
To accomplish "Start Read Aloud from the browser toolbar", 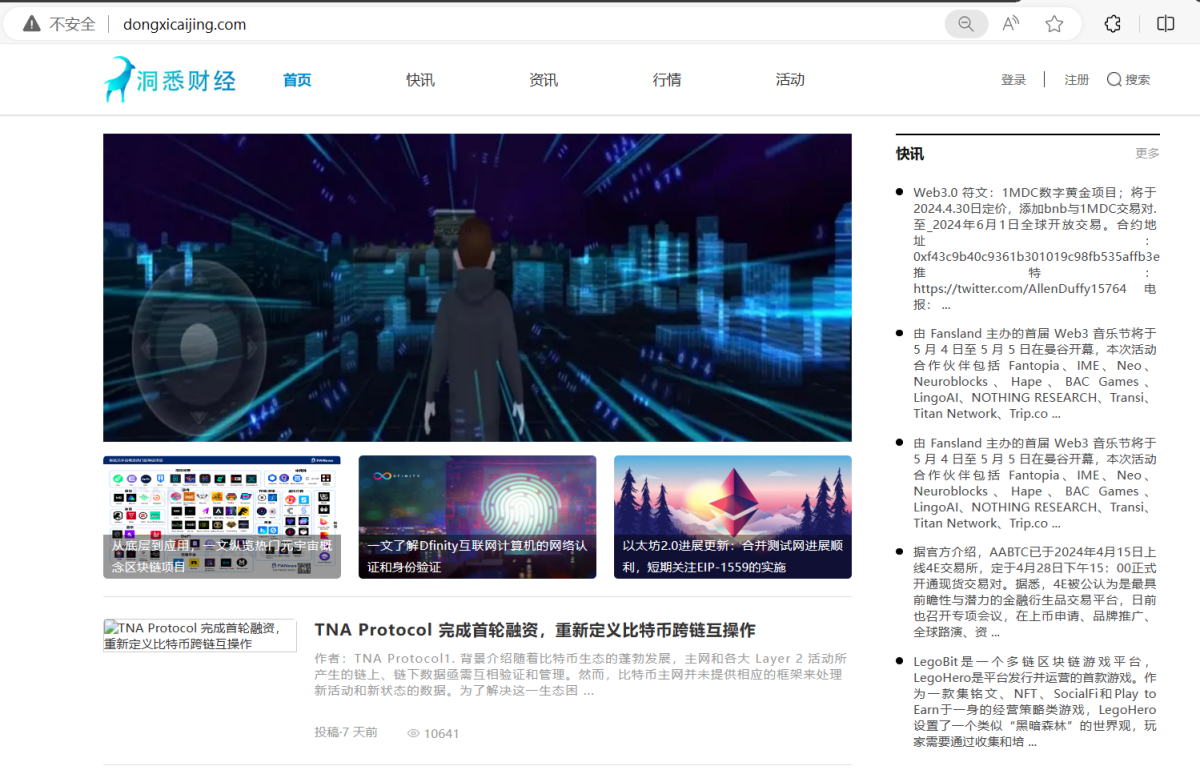I will tap(1010, 22).
